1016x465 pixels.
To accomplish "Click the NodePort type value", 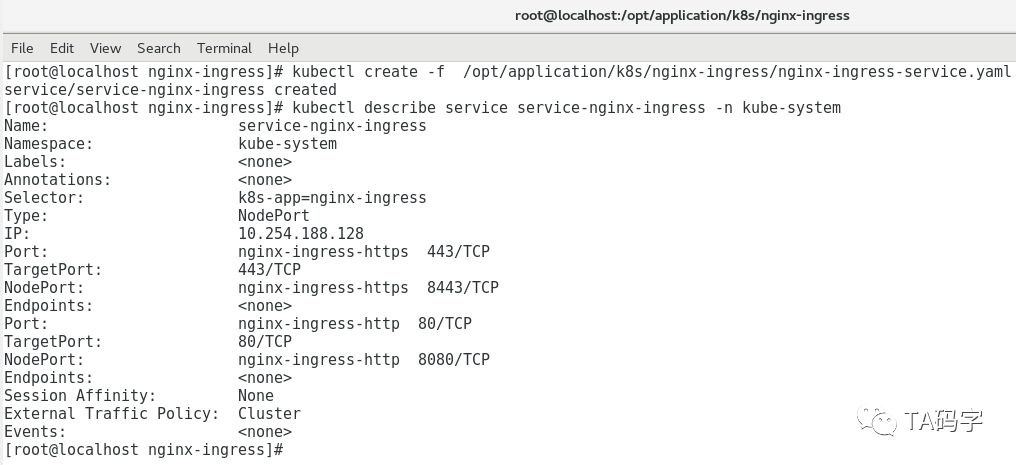I will coord(273,216).
